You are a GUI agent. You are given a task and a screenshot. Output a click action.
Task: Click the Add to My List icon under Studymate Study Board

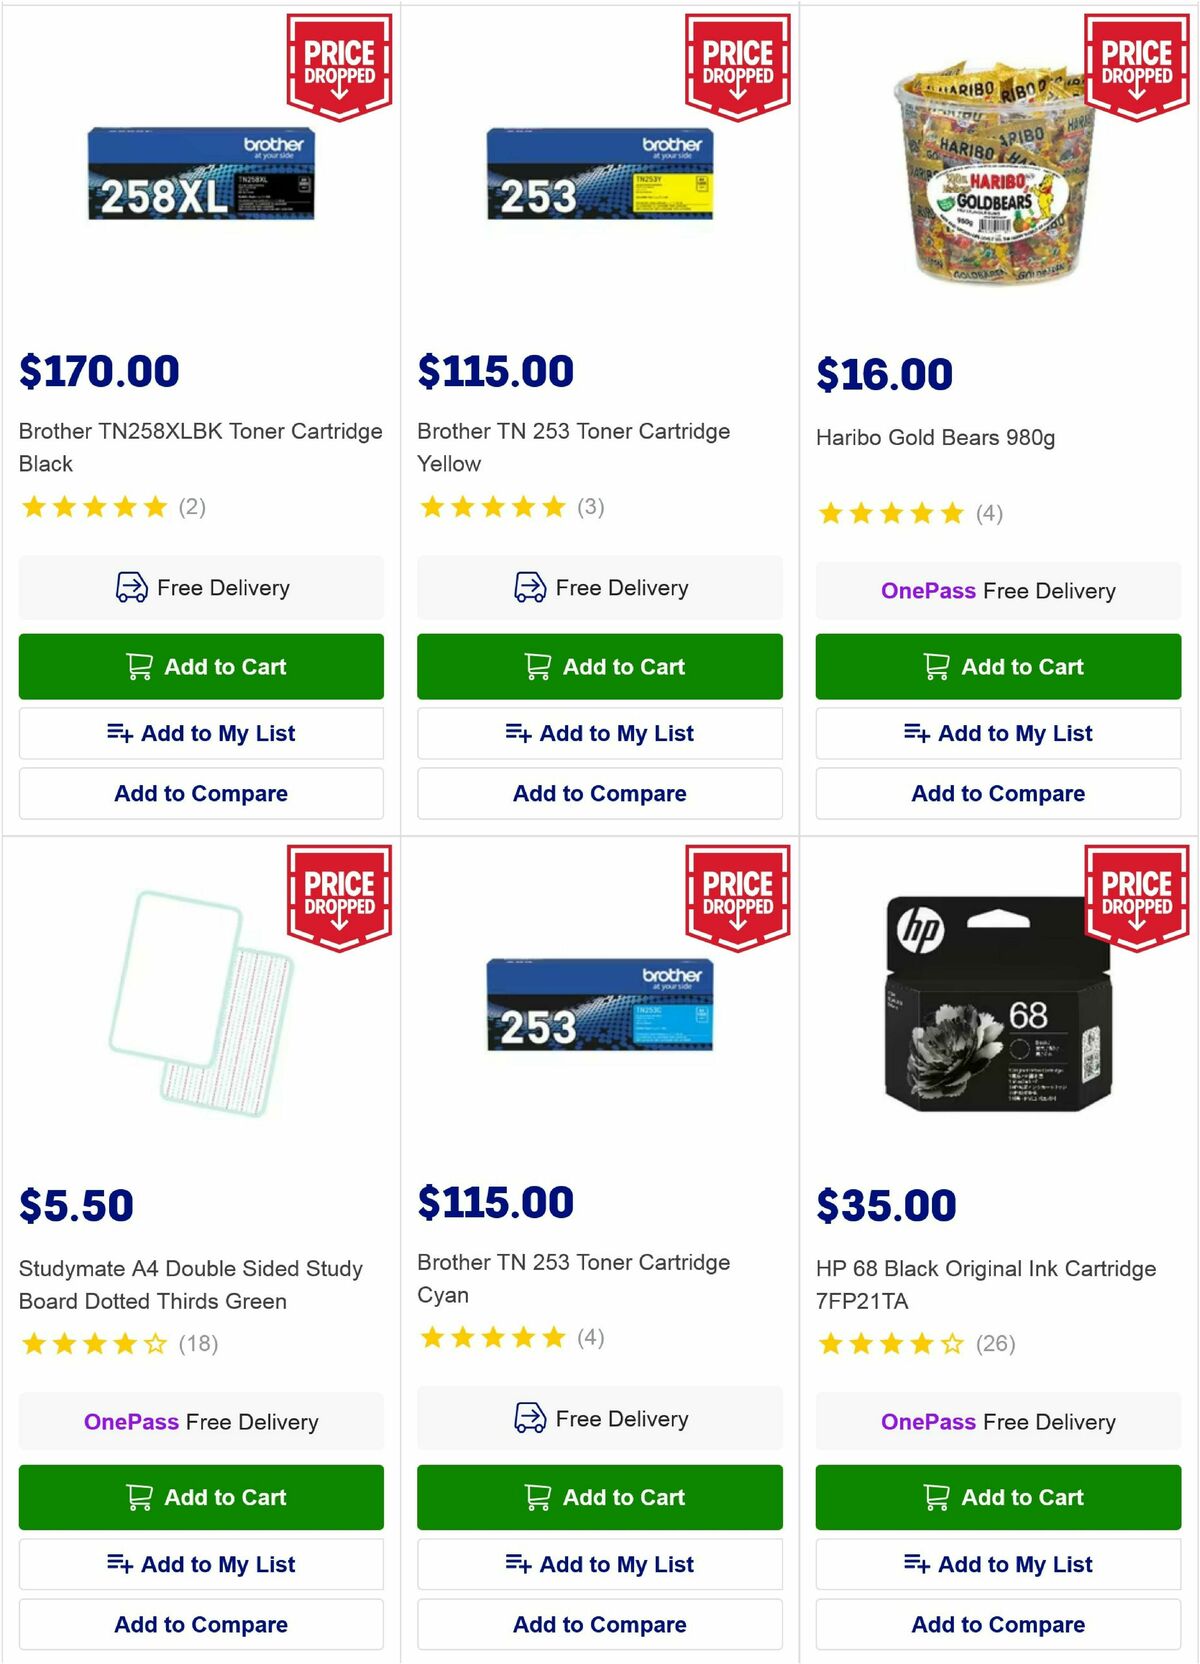pos(121,1563)
